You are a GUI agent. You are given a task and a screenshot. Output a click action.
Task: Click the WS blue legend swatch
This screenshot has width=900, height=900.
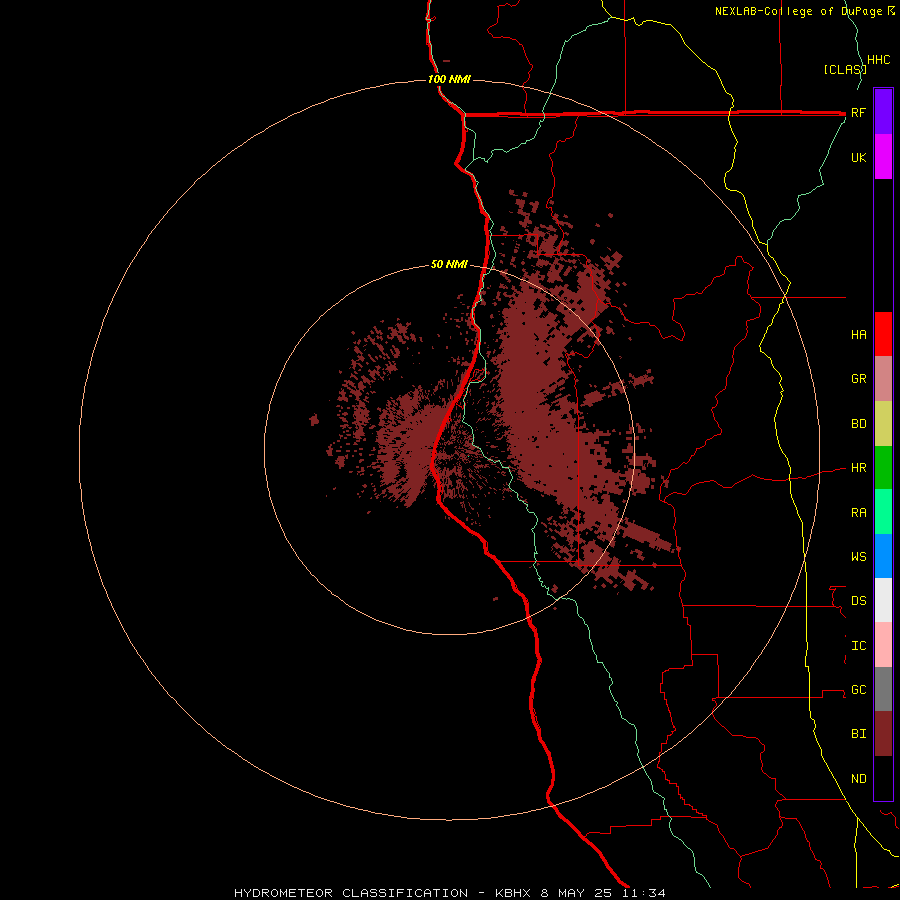click(x=883, y=556)
